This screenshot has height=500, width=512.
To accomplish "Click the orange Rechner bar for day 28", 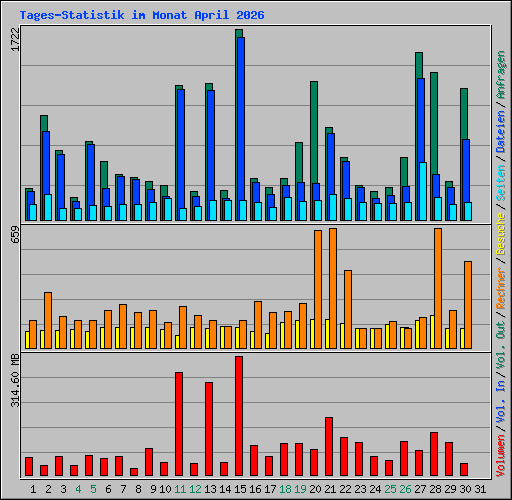I will (438, 288).
